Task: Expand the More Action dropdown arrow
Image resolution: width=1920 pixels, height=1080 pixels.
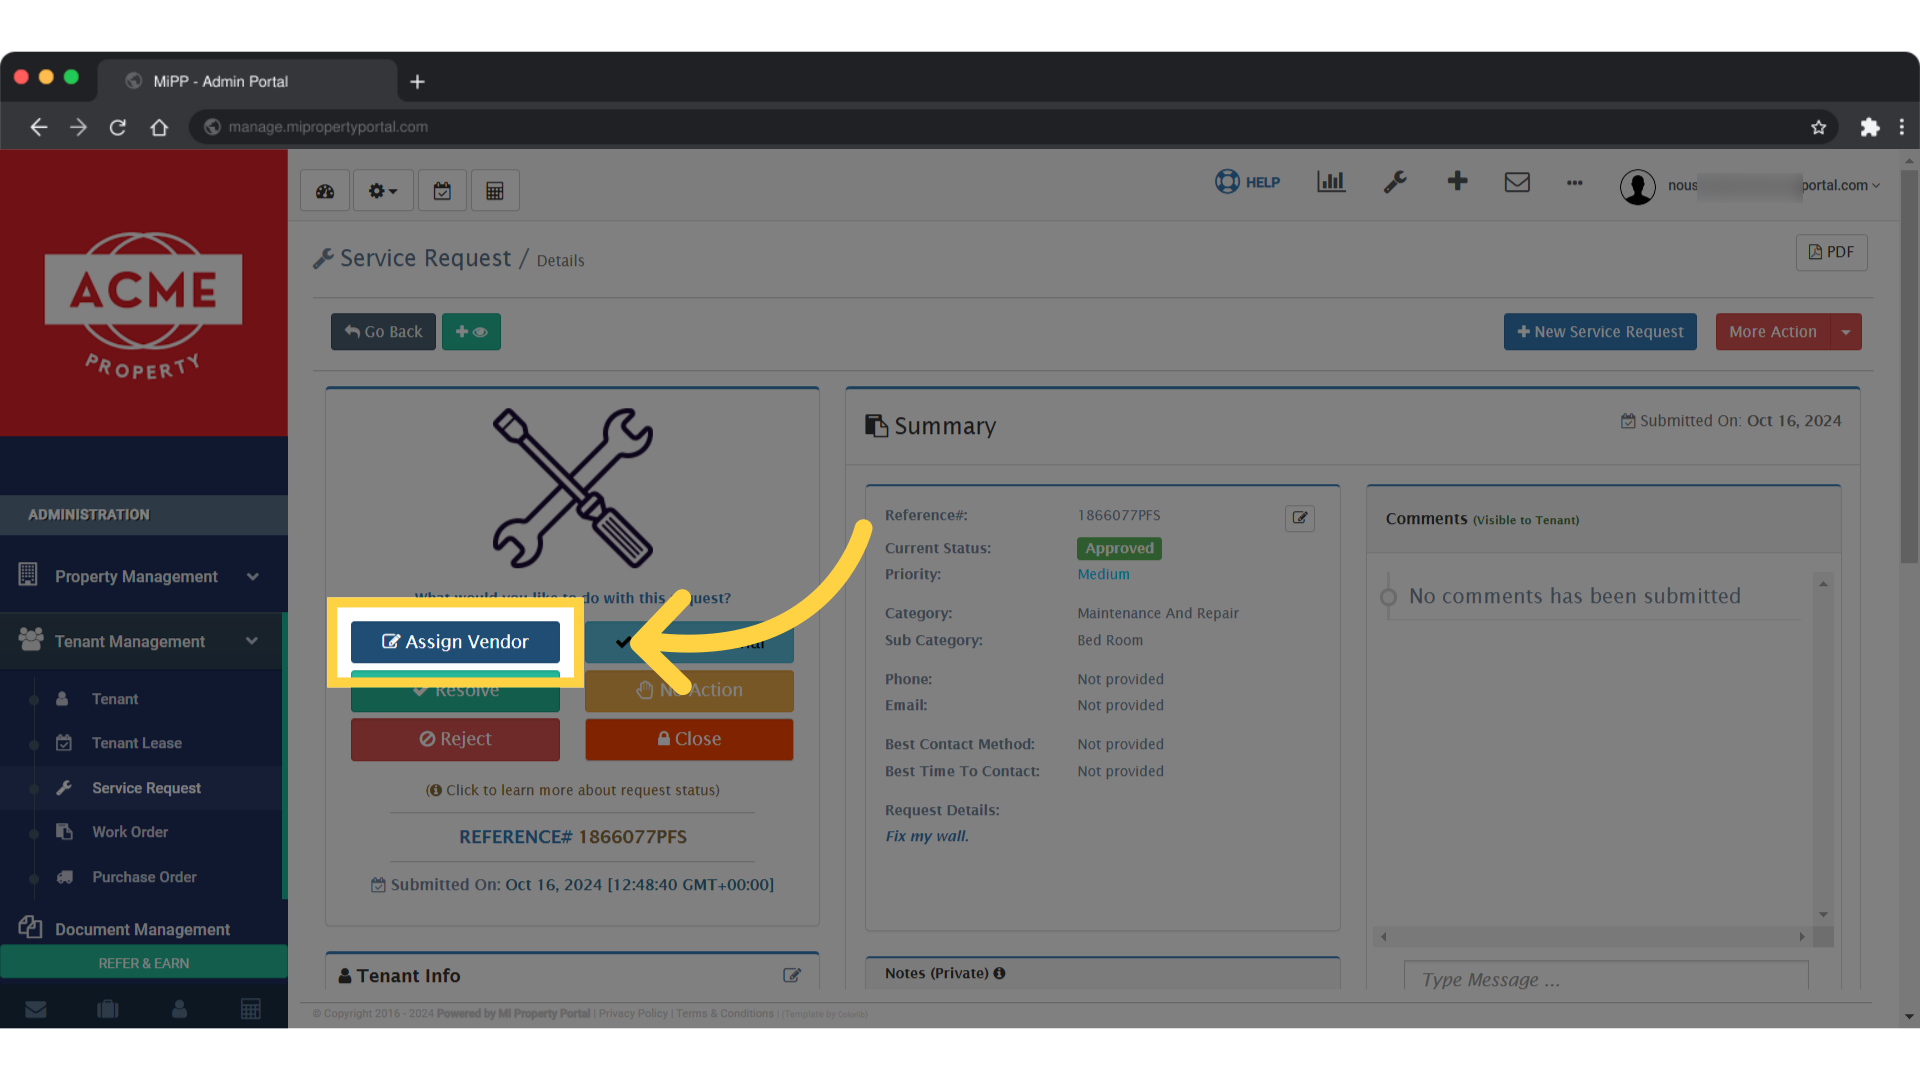Action: click(x=1846, y=331)
